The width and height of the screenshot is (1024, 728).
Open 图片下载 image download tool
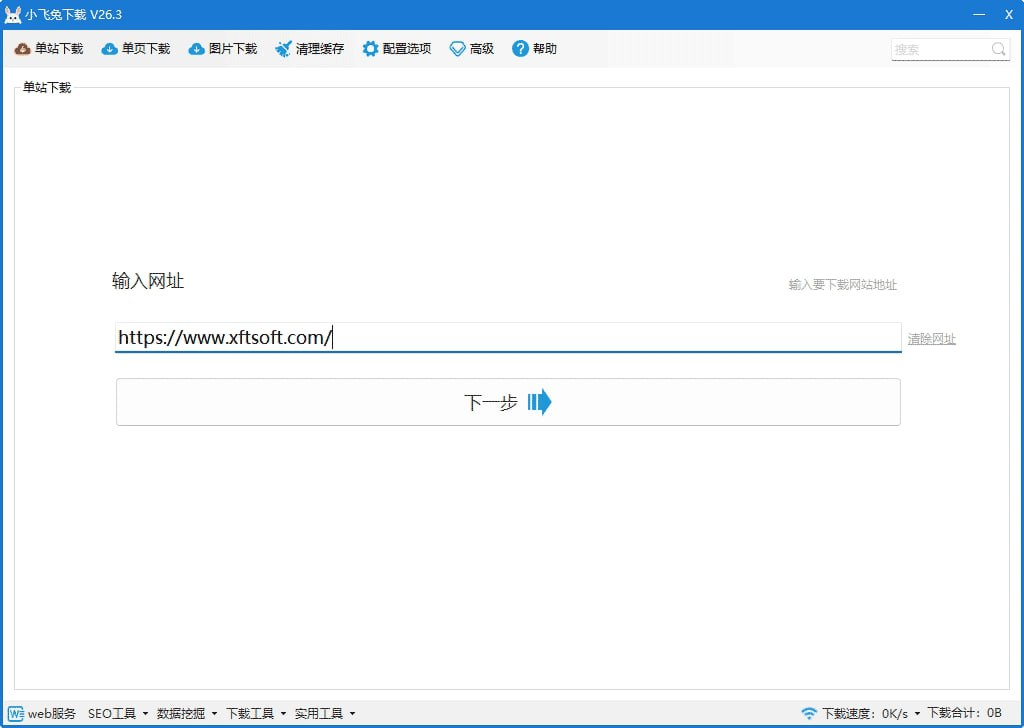coord(223,49)
